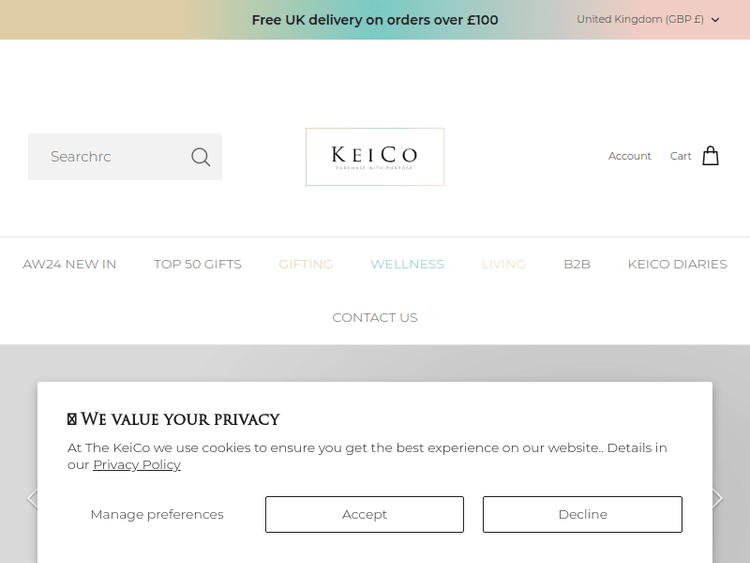Open the Gifting menu
Viewport: 750px width, 563px height.
[x=306, y=264]
